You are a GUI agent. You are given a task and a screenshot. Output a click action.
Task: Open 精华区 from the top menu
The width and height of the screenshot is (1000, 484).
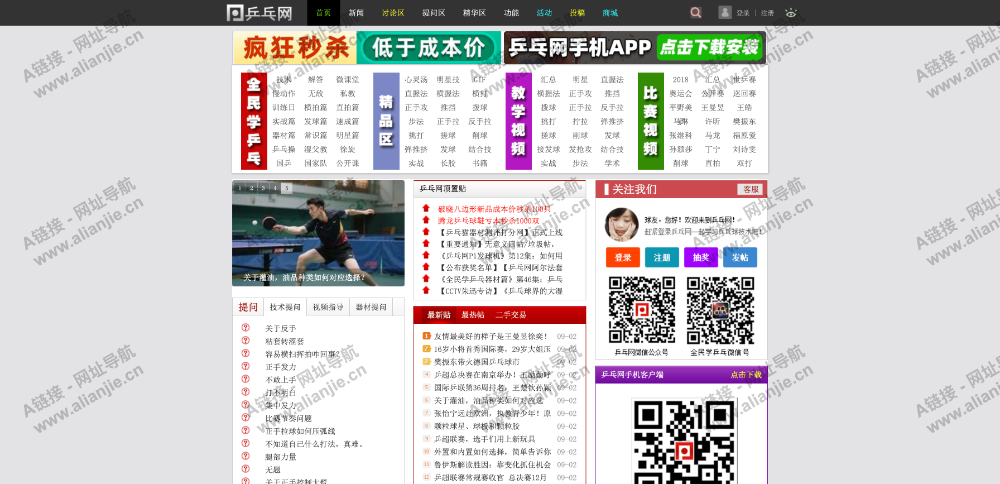tap(474, 13)
